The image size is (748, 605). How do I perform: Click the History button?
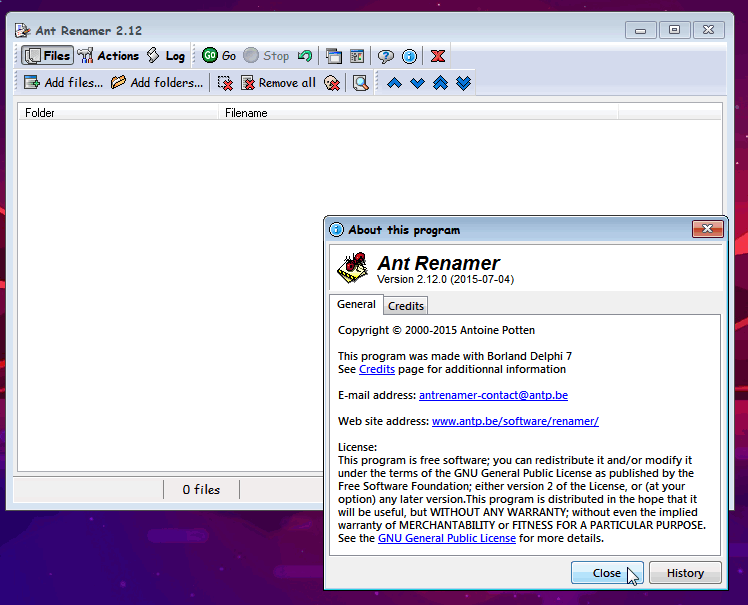click(685, 573)
